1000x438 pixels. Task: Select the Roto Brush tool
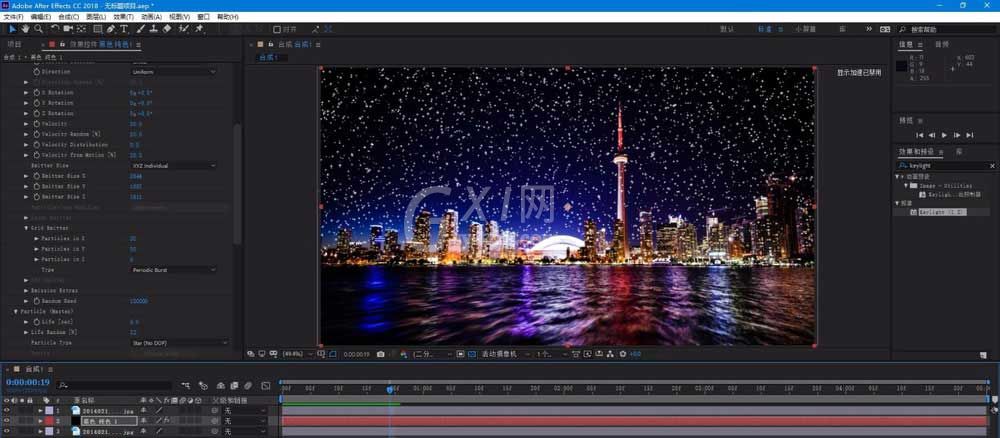(184, 29)
